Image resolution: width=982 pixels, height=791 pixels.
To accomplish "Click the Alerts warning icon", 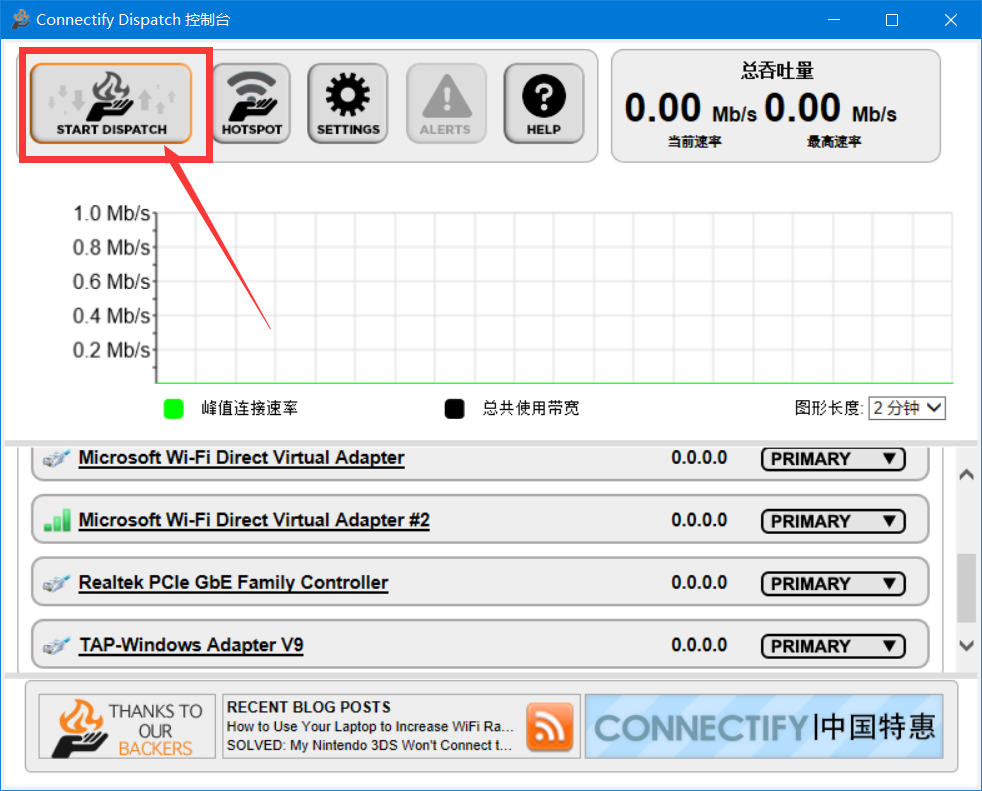I will pyautogui.click(x=446, y=103).
